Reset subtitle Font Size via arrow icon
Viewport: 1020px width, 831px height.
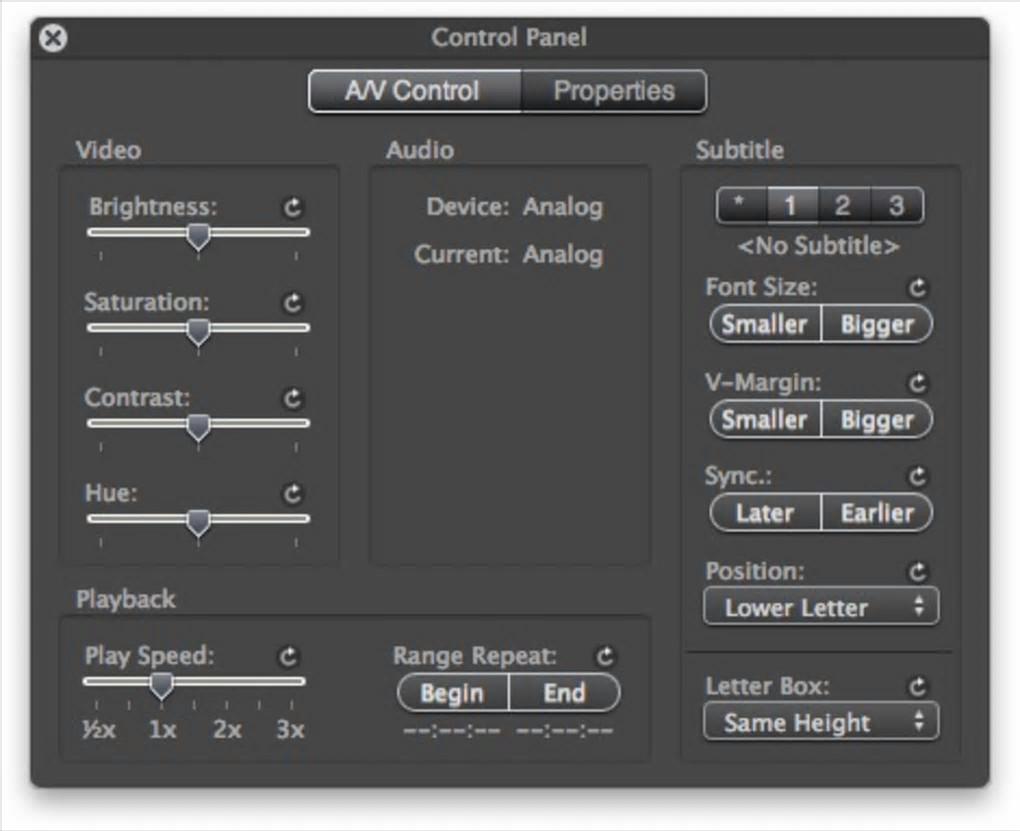click(x=918, y=288)
